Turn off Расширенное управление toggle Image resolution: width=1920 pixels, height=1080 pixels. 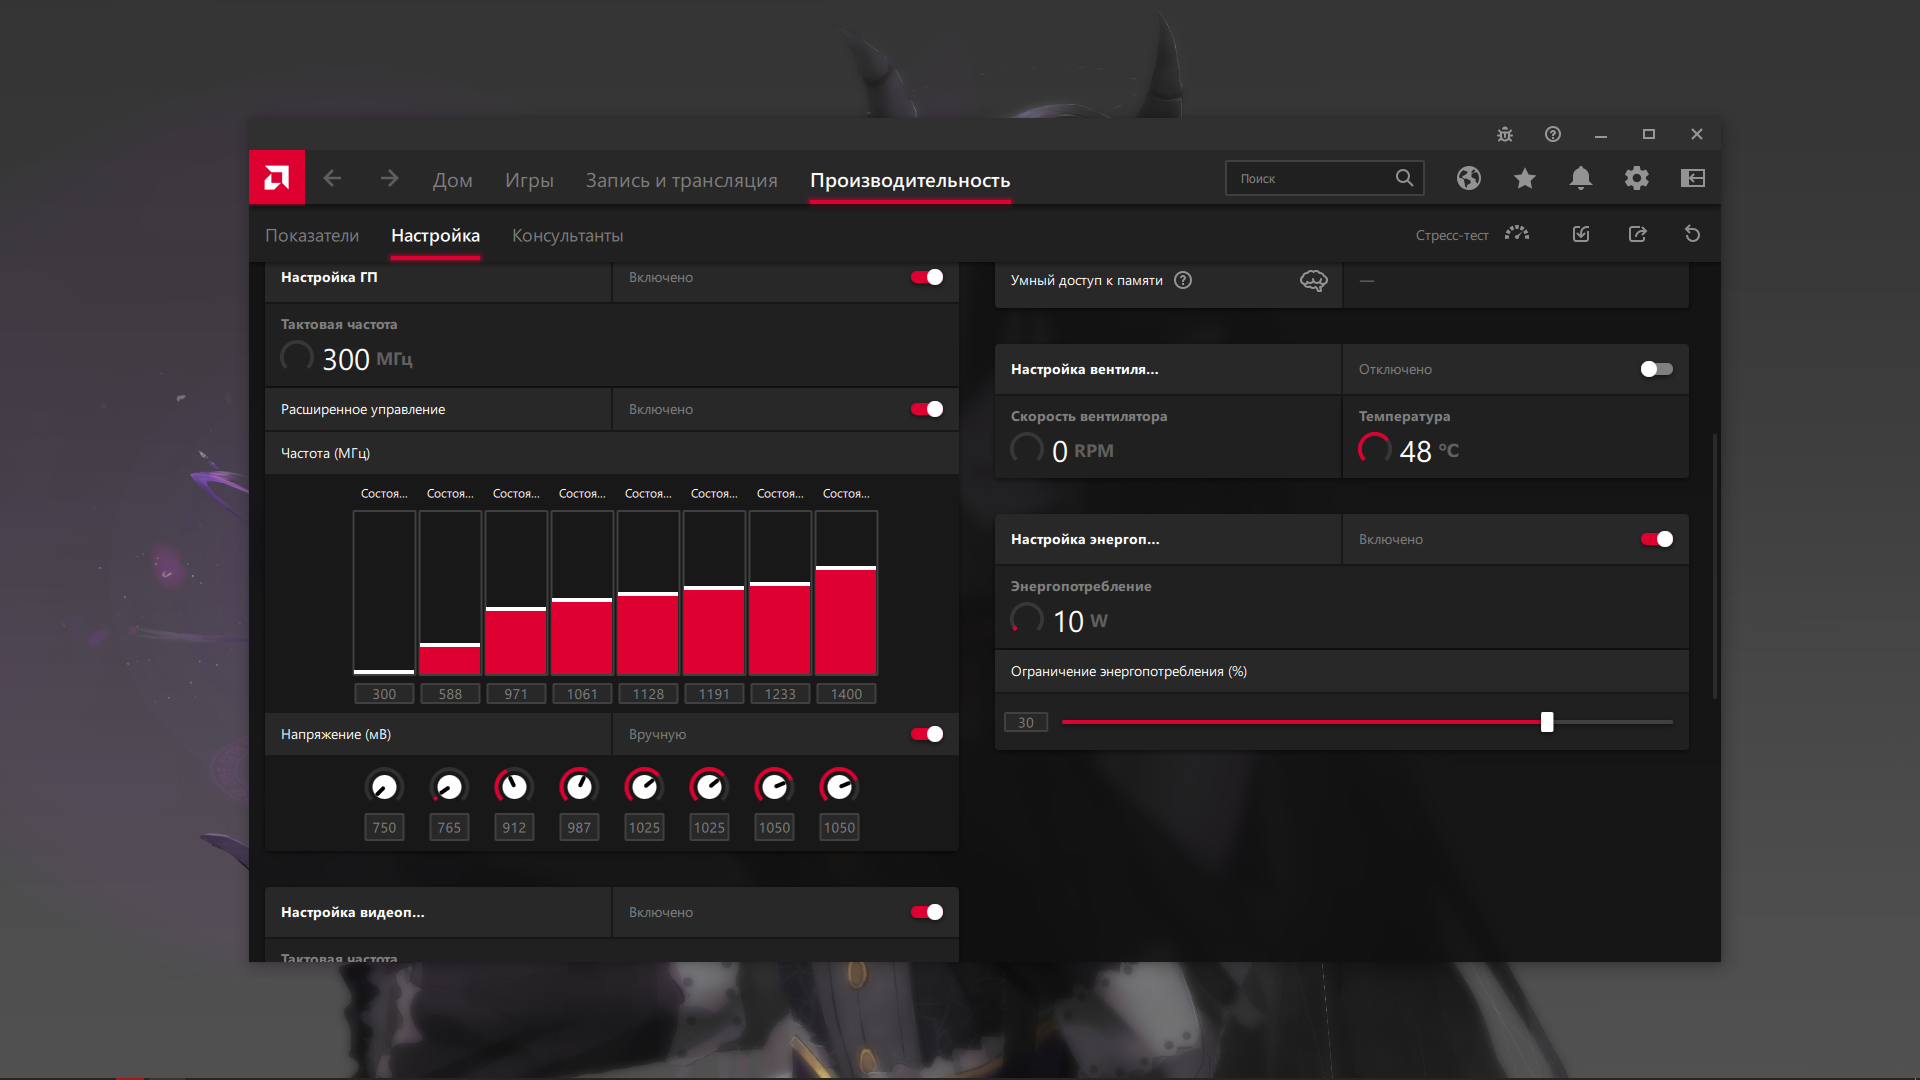click(x=927, y=409)
